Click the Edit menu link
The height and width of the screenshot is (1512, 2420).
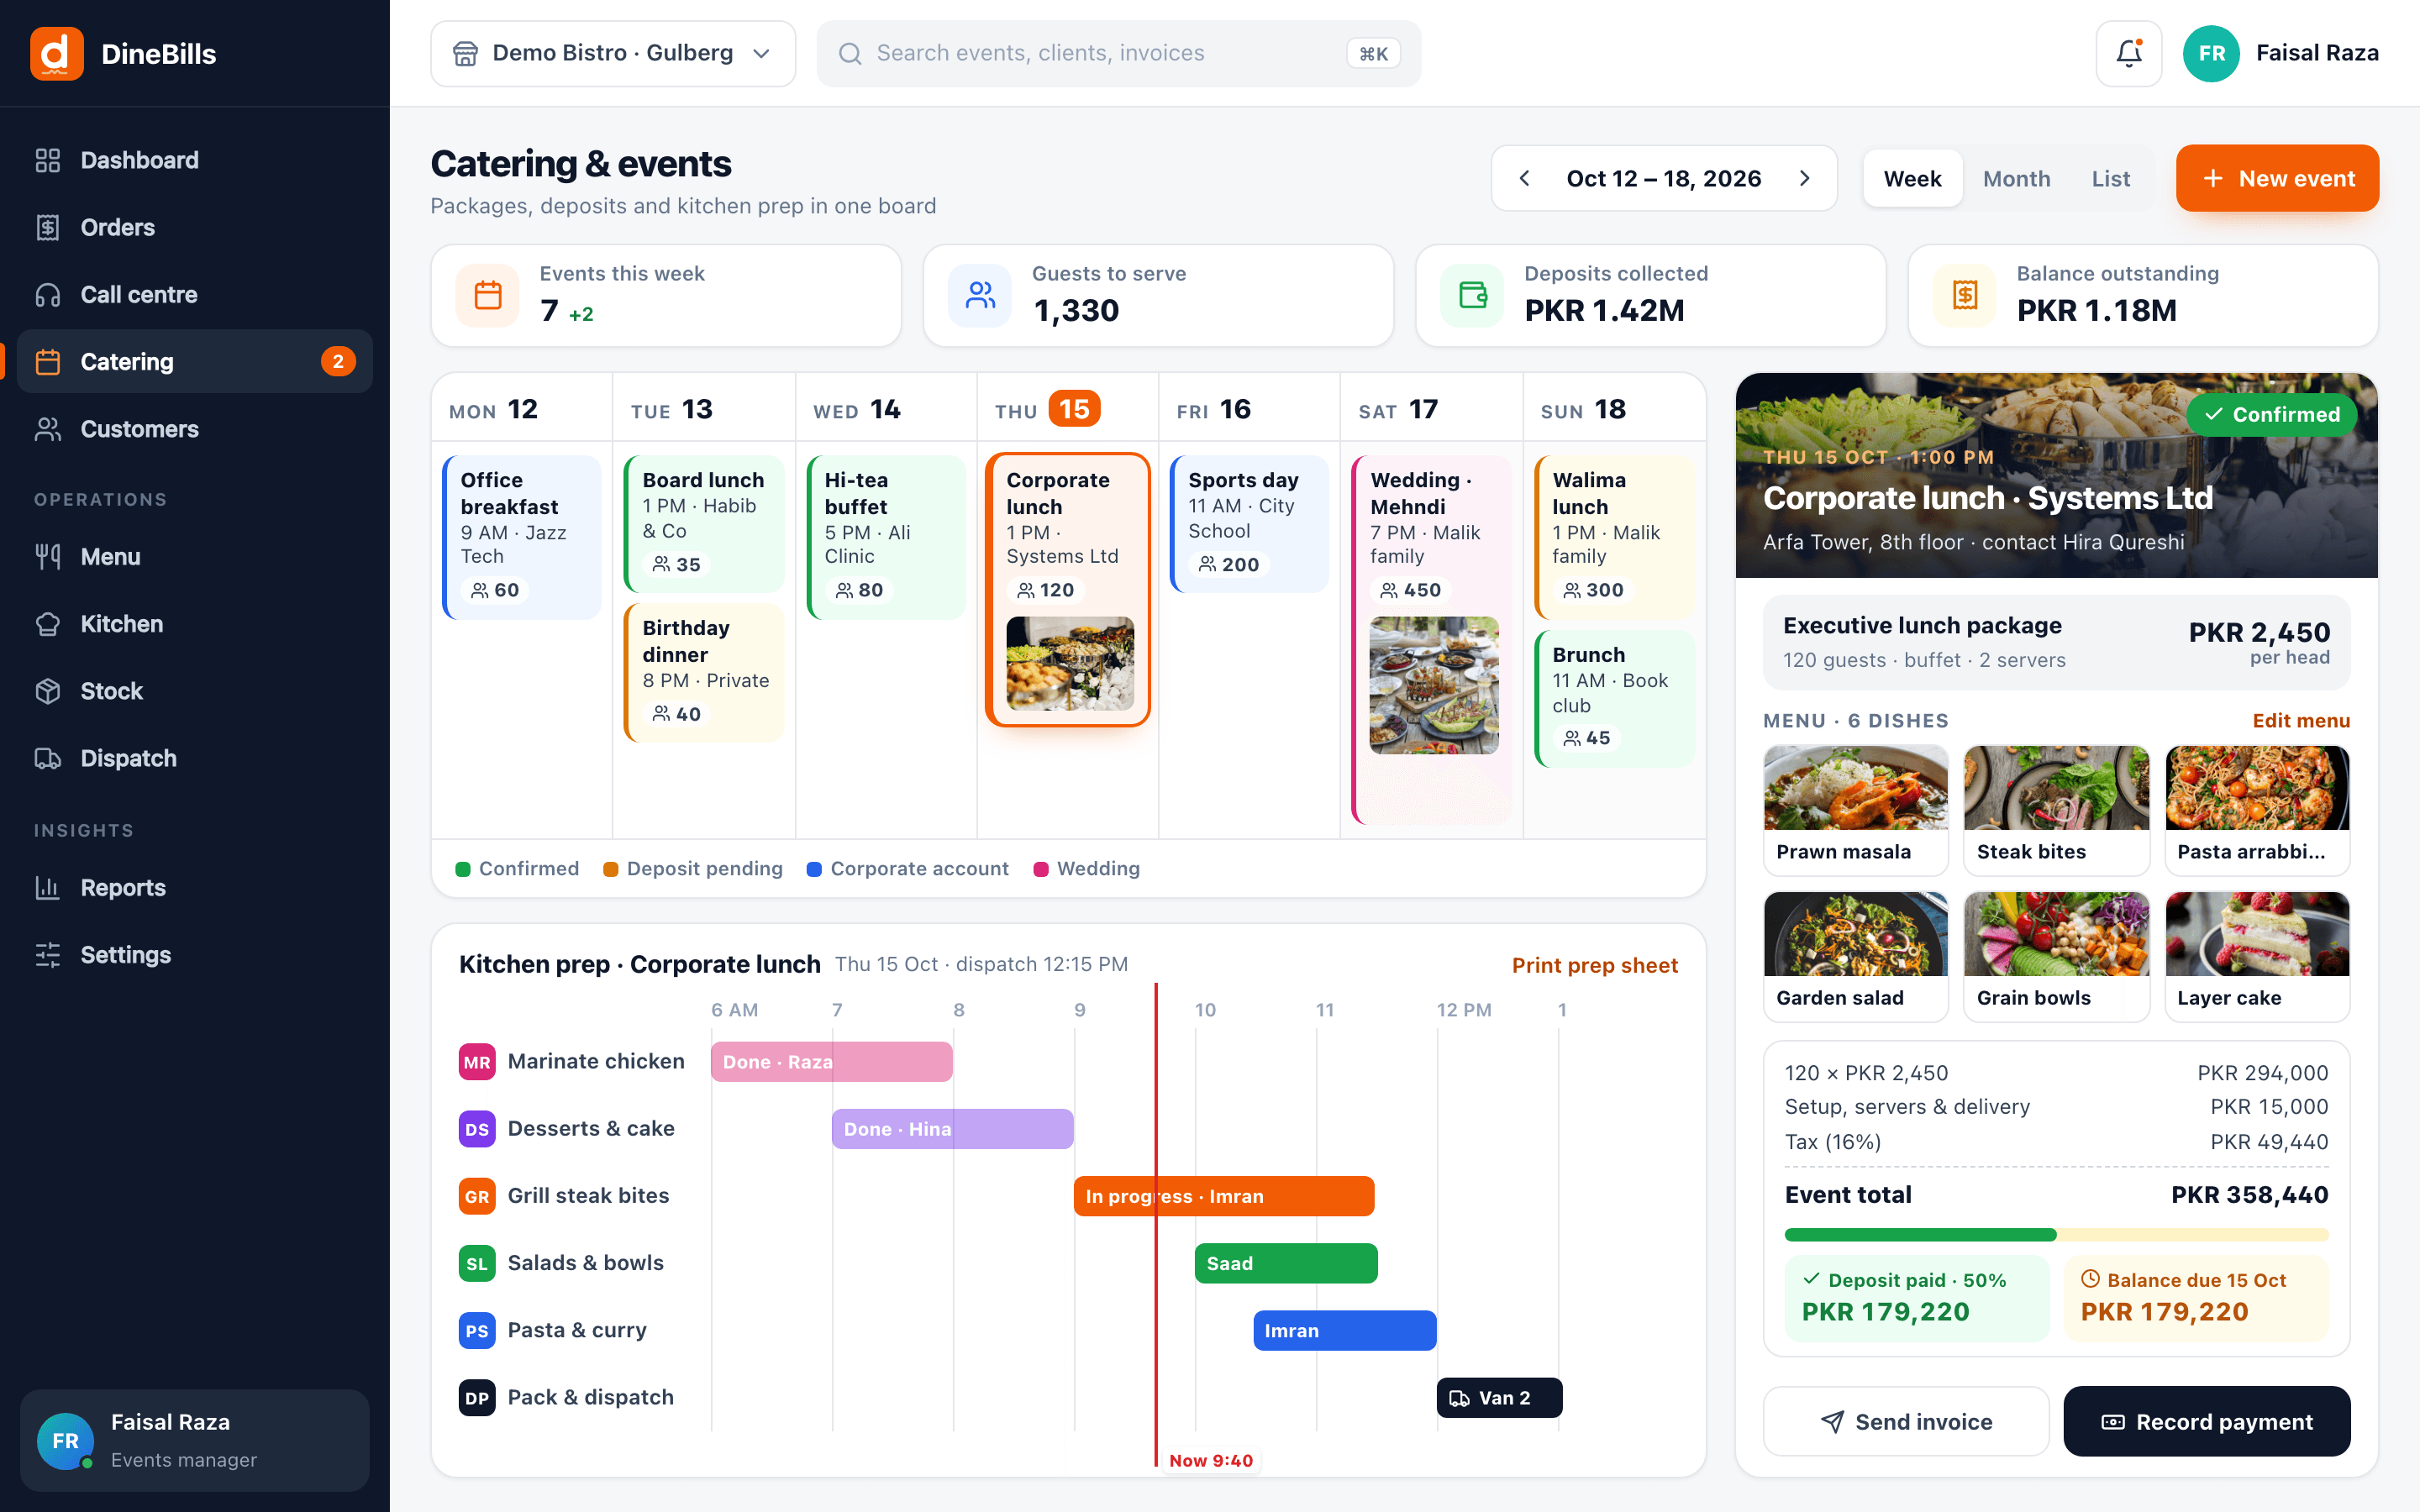click(2301, 720)
